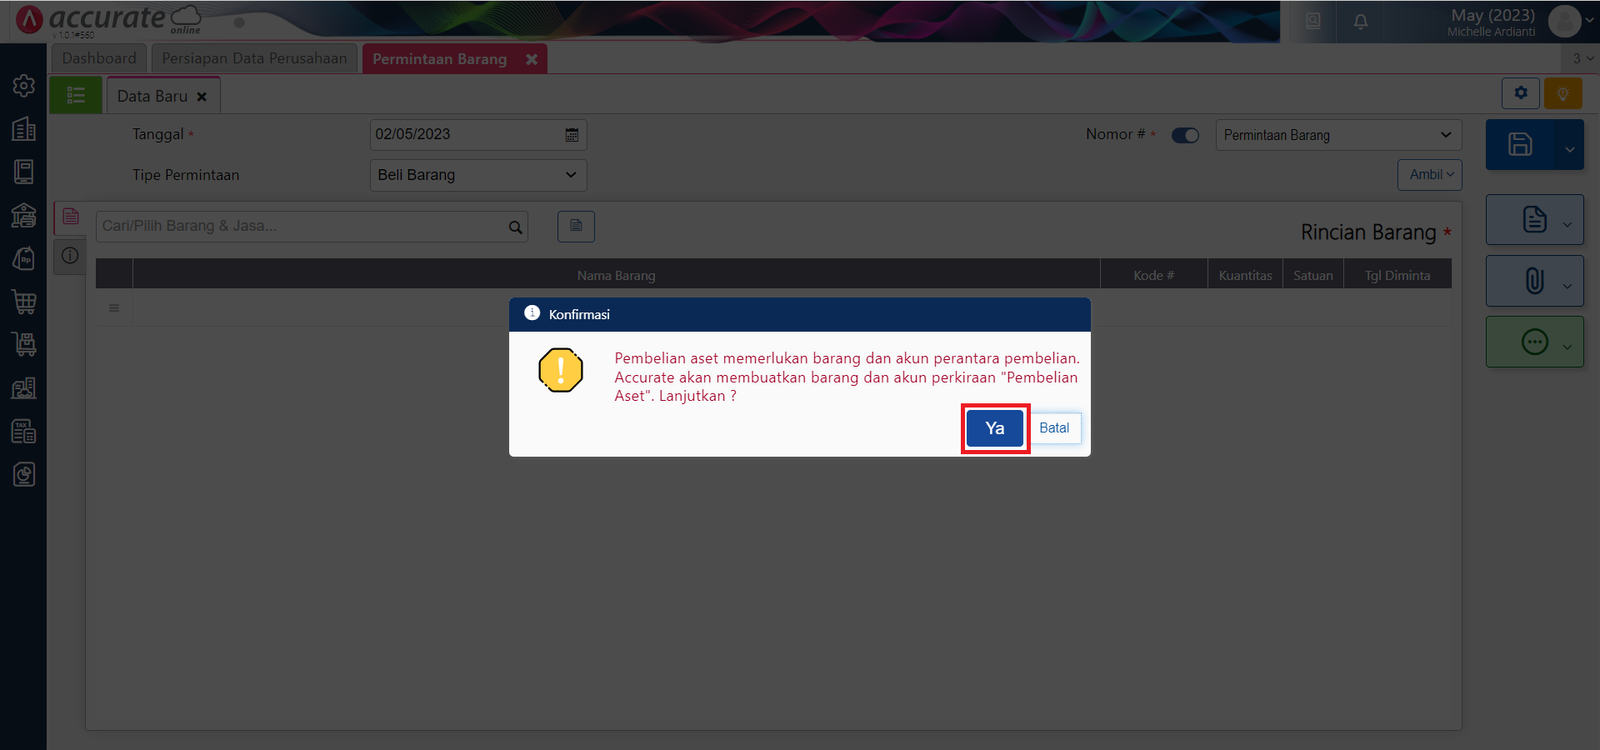Open the settings gear in sidebar
This screenshot has width=1600, height=750.
tap(24, 86)
